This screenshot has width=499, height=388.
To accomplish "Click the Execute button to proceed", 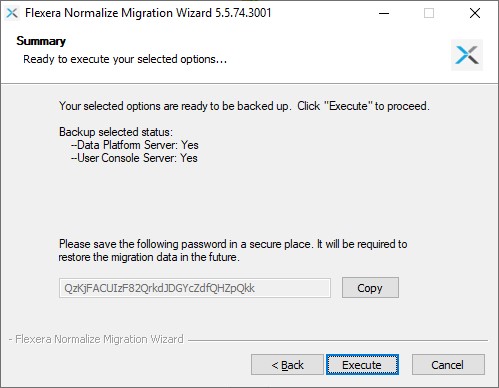I will tap(362, 365).
